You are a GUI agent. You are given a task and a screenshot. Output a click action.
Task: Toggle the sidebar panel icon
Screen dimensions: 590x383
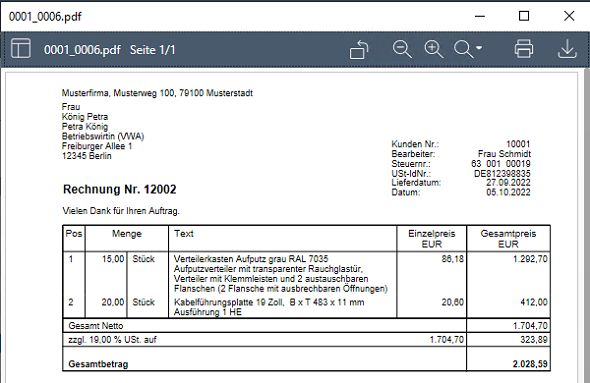(x=21, y=48)
